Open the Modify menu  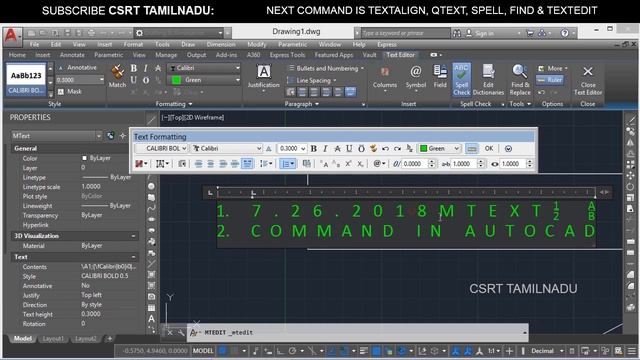(256, 44)
